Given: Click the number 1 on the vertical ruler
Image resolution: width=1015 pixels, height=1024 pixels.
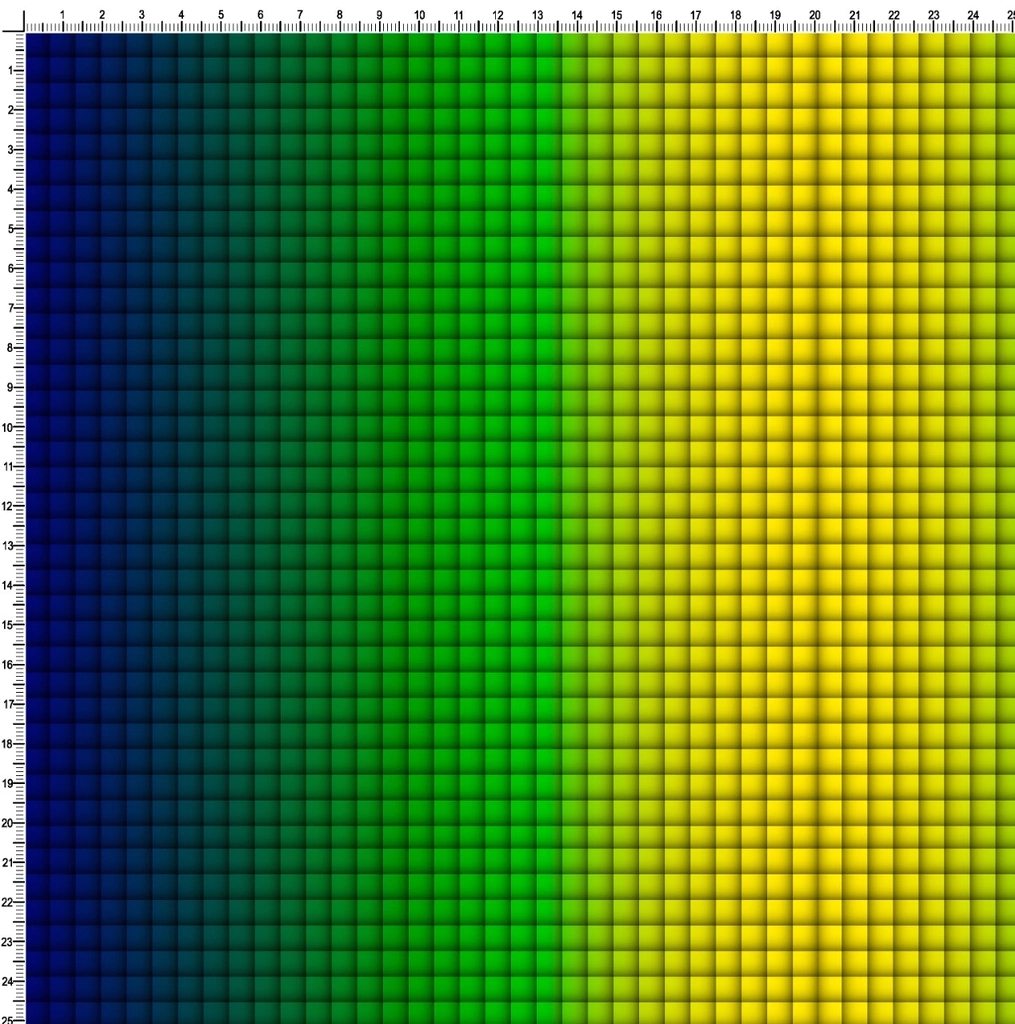Looking at the screenshot, I should tap(10, 70).
